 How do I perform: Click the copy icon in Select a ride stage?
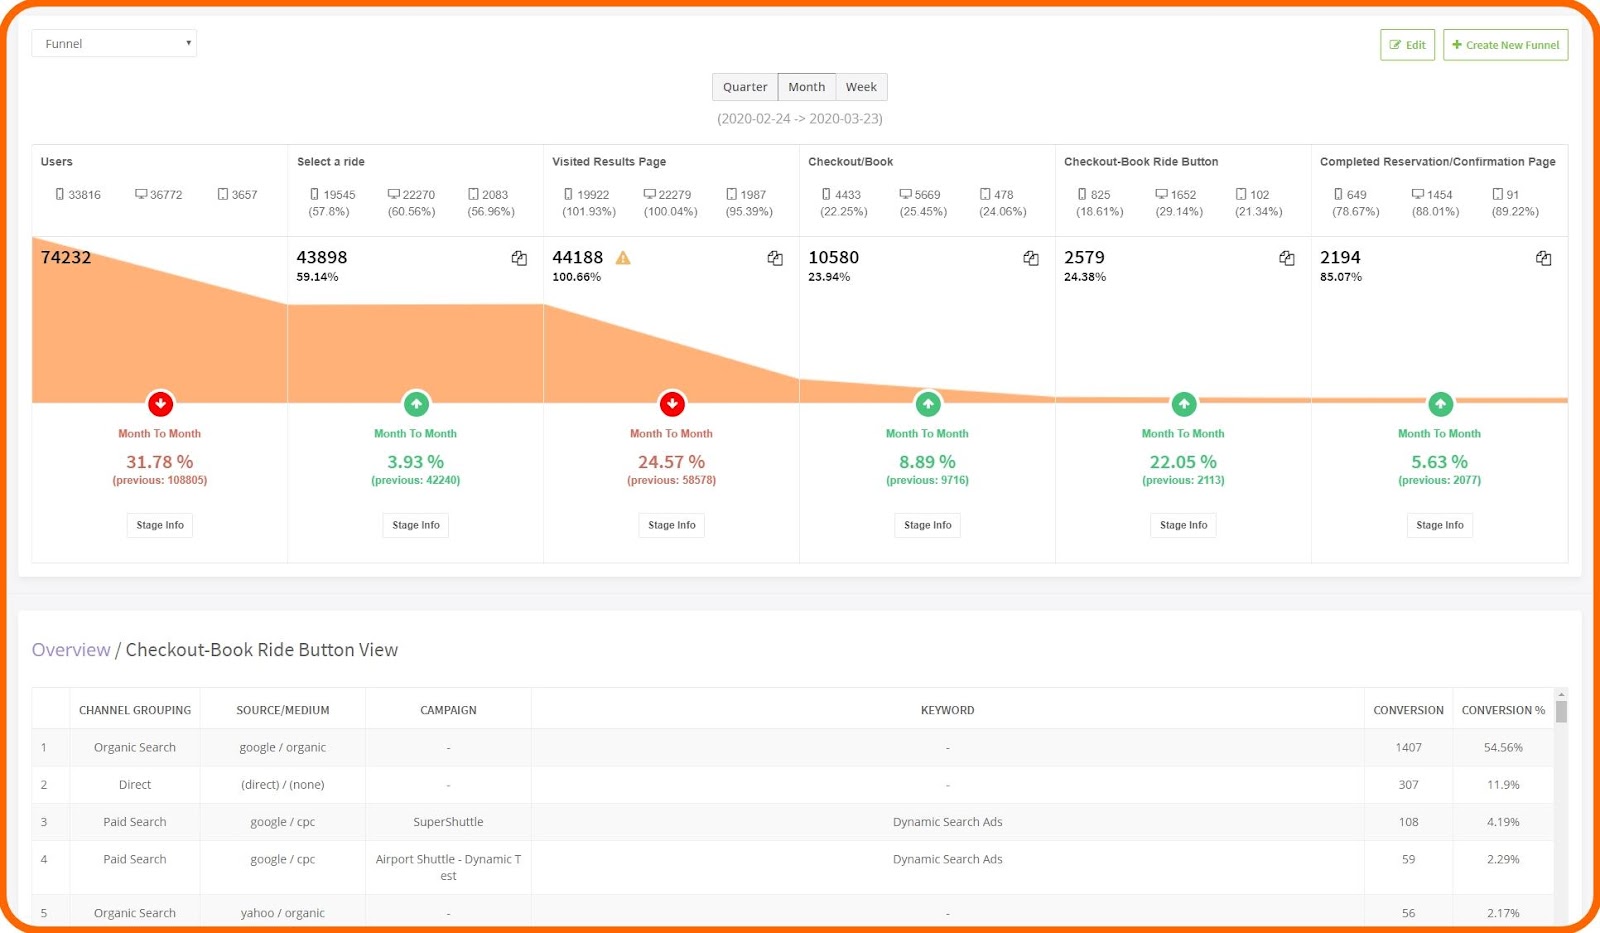(x=519, y=258)
